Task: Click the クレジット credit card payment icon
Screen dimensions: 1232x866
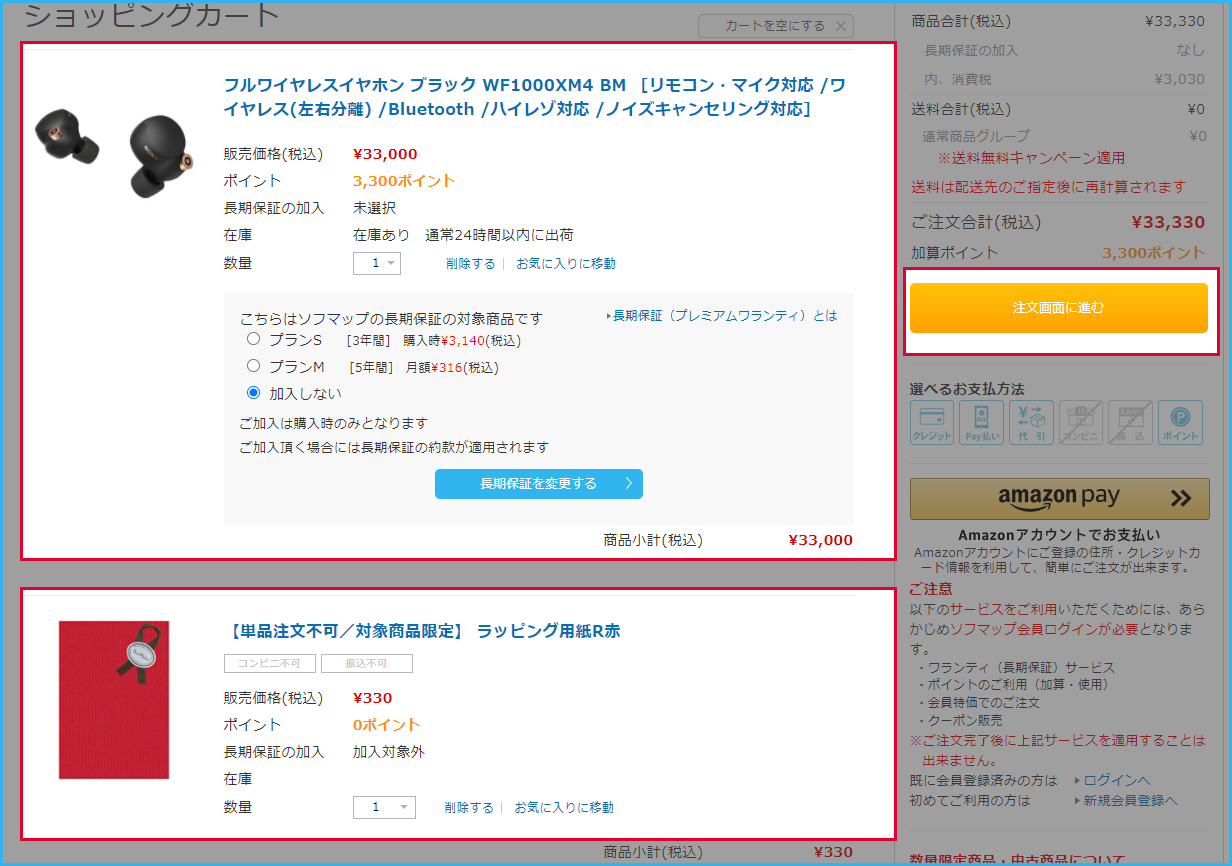Action: click(x=932, y=423)
